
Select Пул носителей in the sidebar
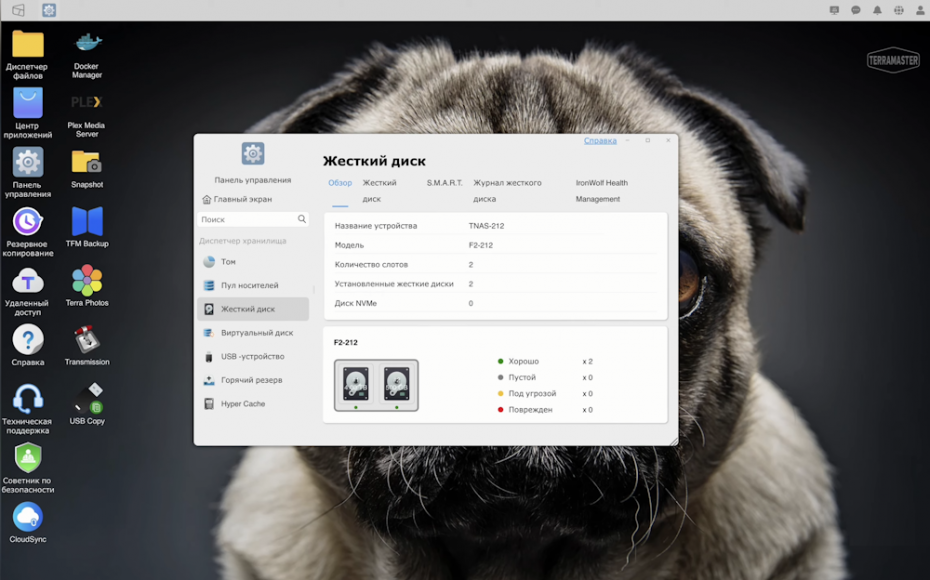tap(253, 285)
